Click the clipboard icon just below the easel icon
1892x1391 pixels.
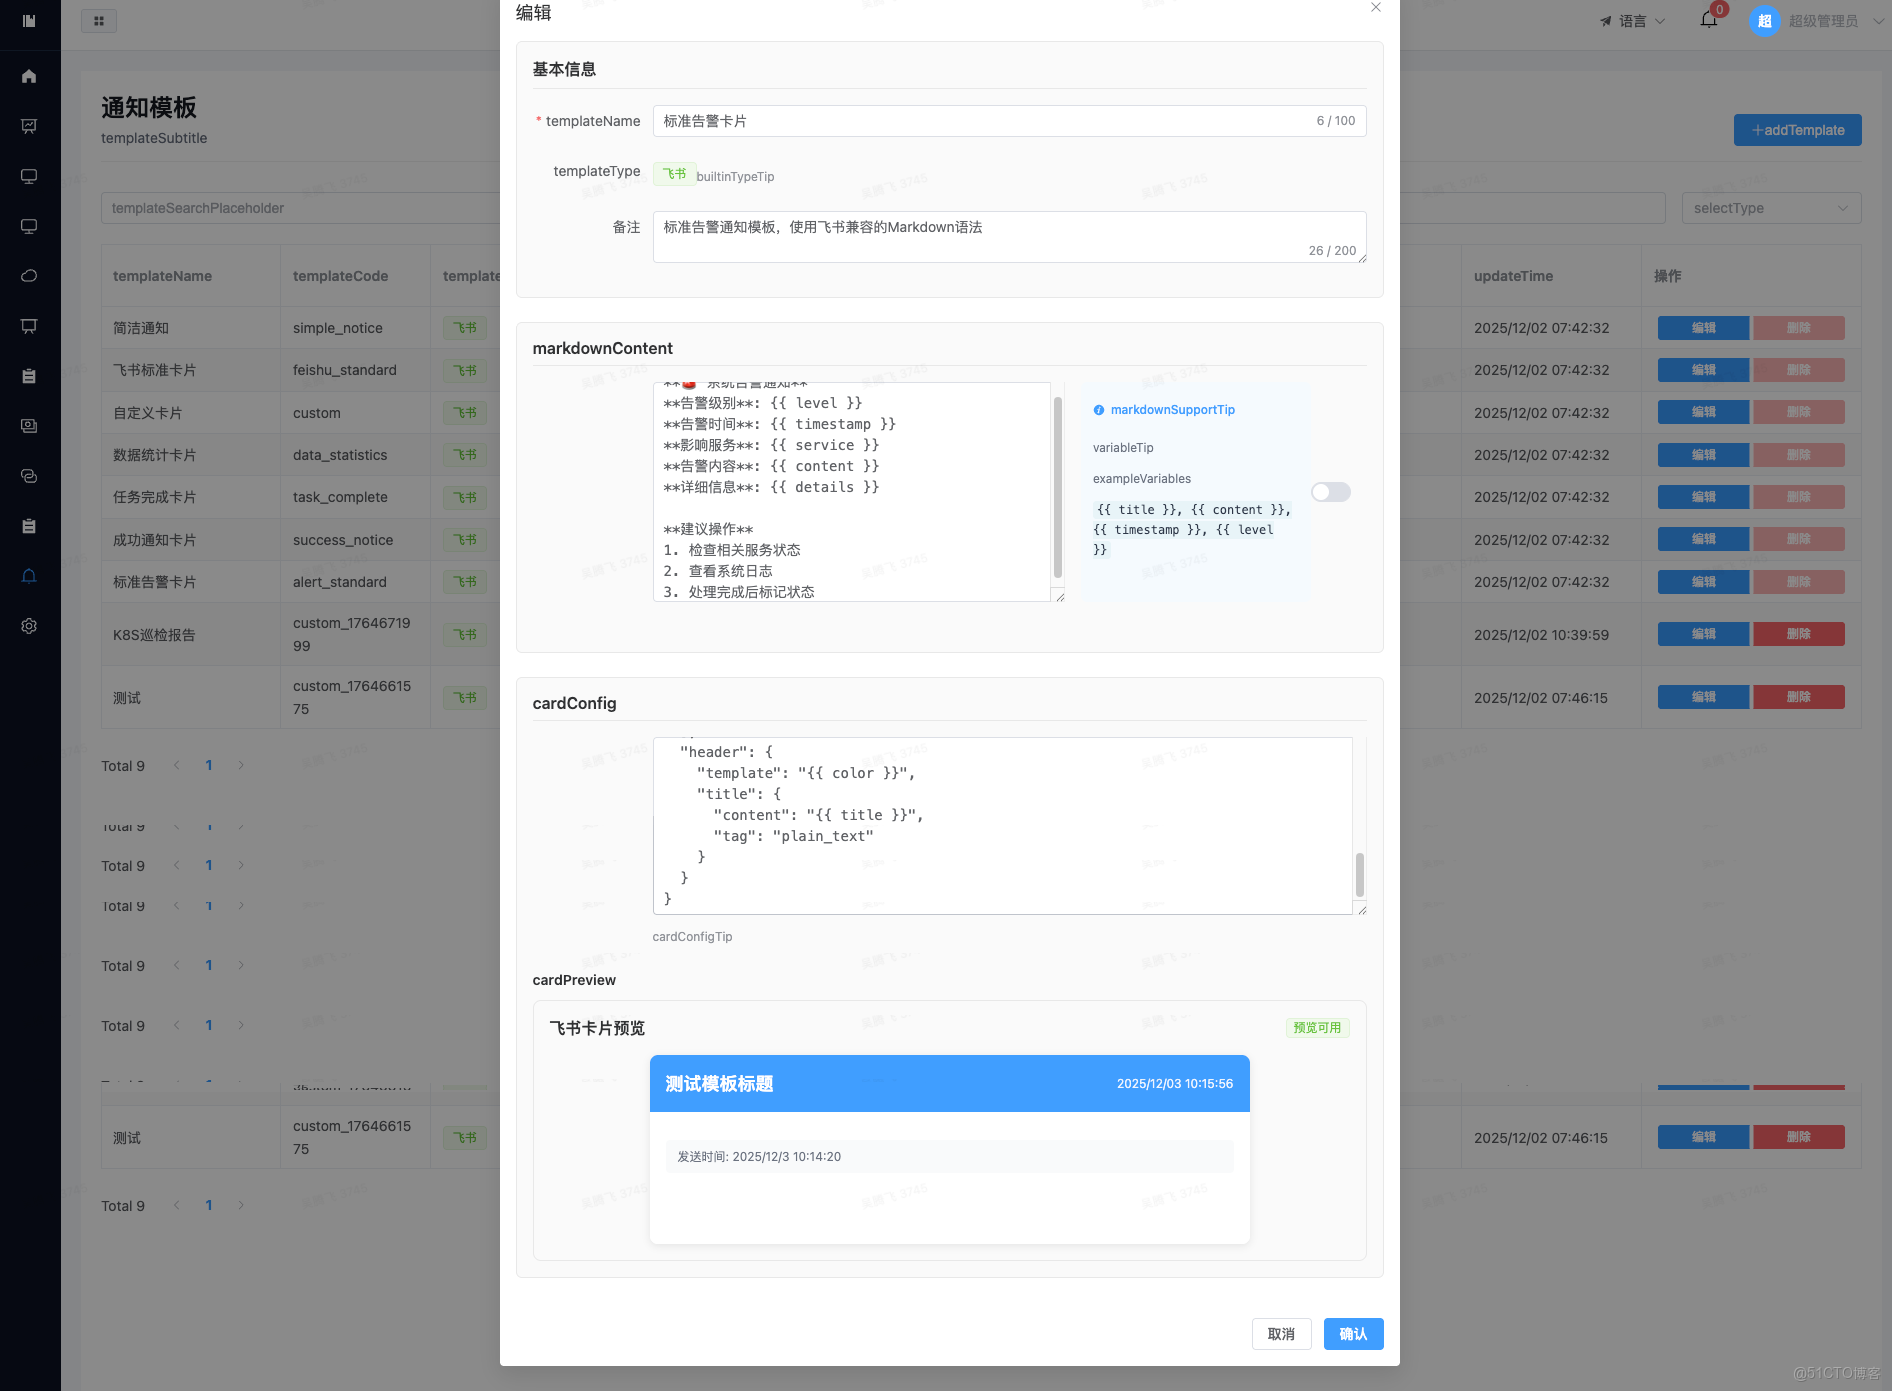click(29, 376)
